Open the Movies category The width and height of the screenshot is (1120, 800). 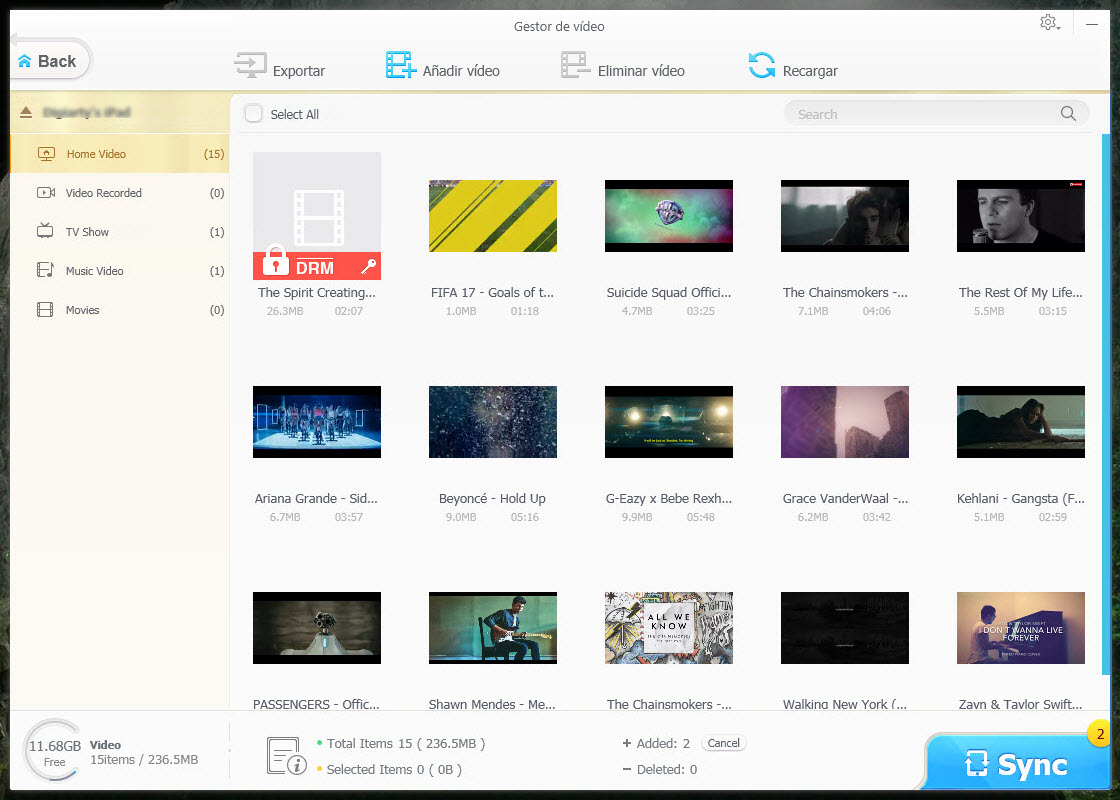coord(120,310)
